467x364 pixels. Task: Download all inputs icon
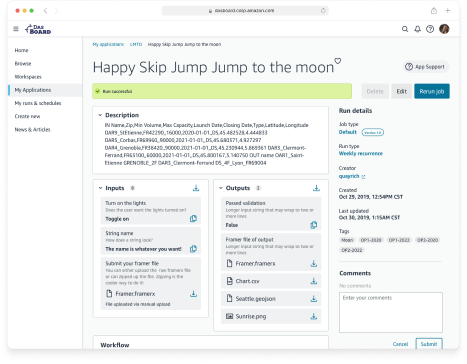[196, 188]
